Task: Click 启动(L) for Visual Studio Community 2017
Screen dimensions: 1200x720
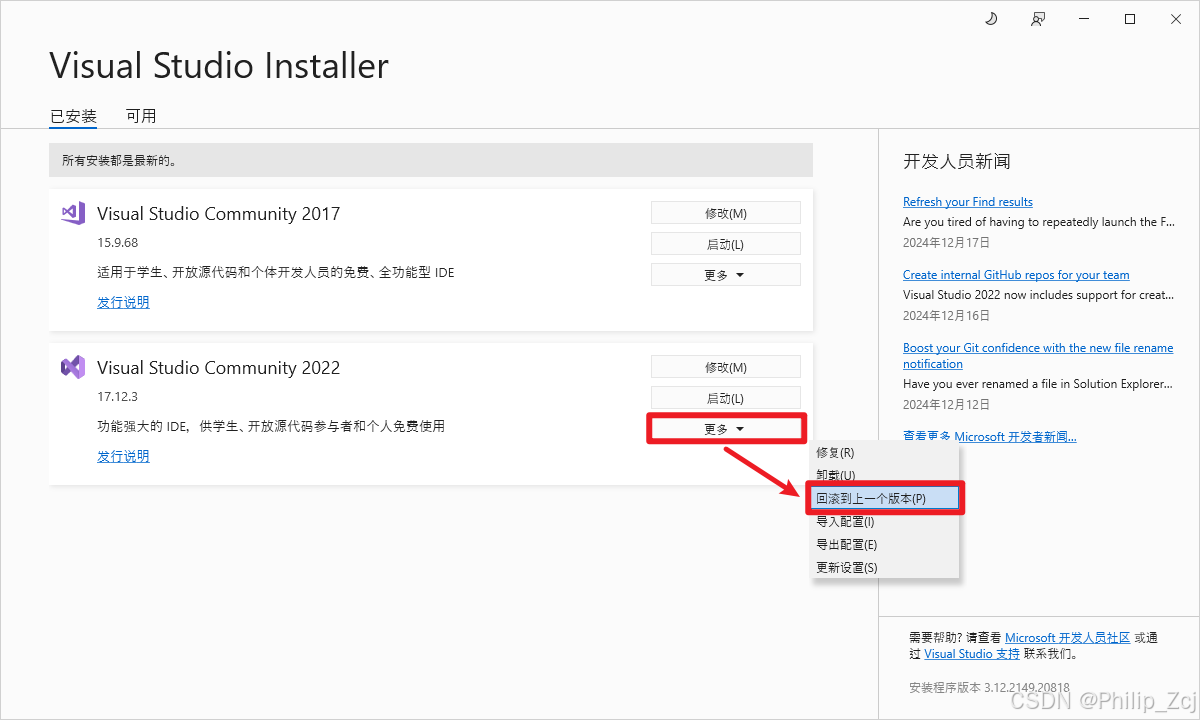Action: 726,244
